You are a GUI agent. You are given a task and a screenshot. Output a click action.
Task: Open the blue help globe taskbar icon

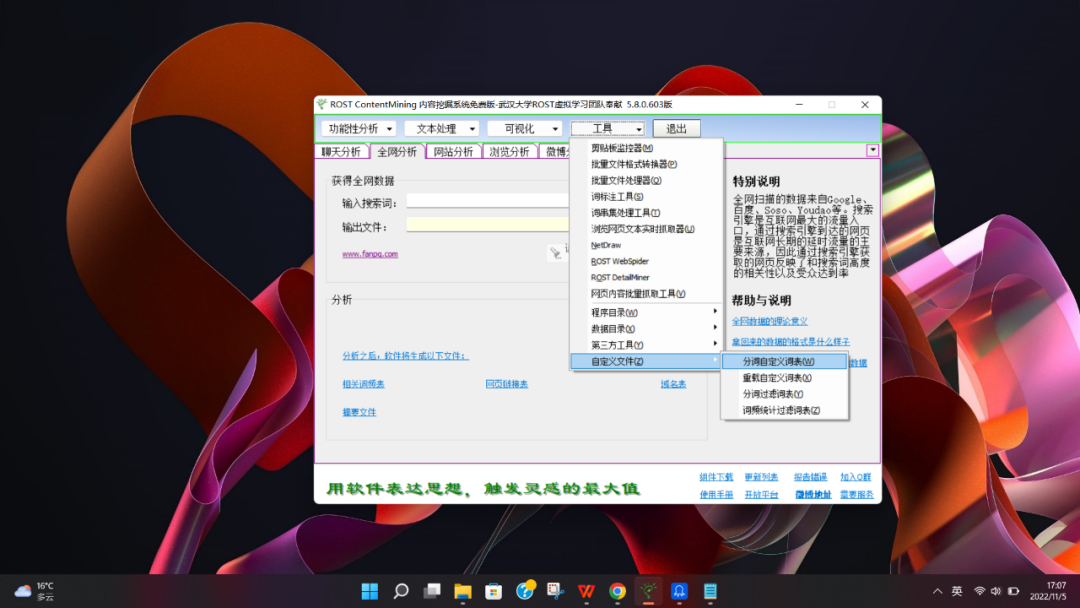[x=525, y=591]
